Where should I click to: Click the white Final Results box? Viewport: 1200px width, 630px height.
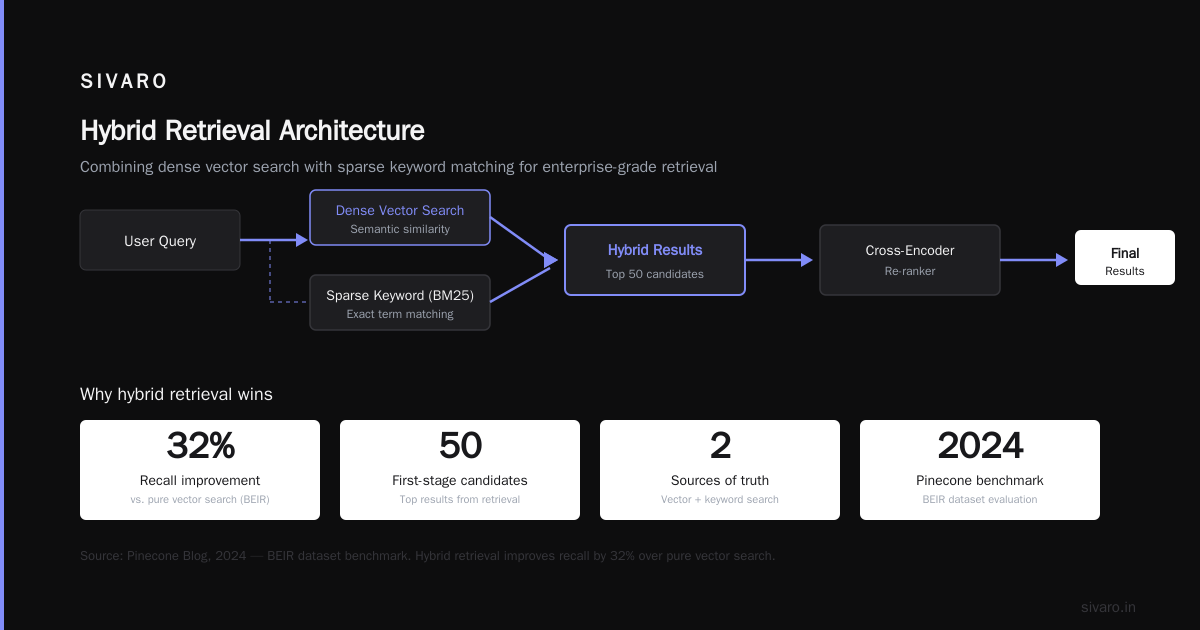pyautogui.click(x=1125, y=258)
